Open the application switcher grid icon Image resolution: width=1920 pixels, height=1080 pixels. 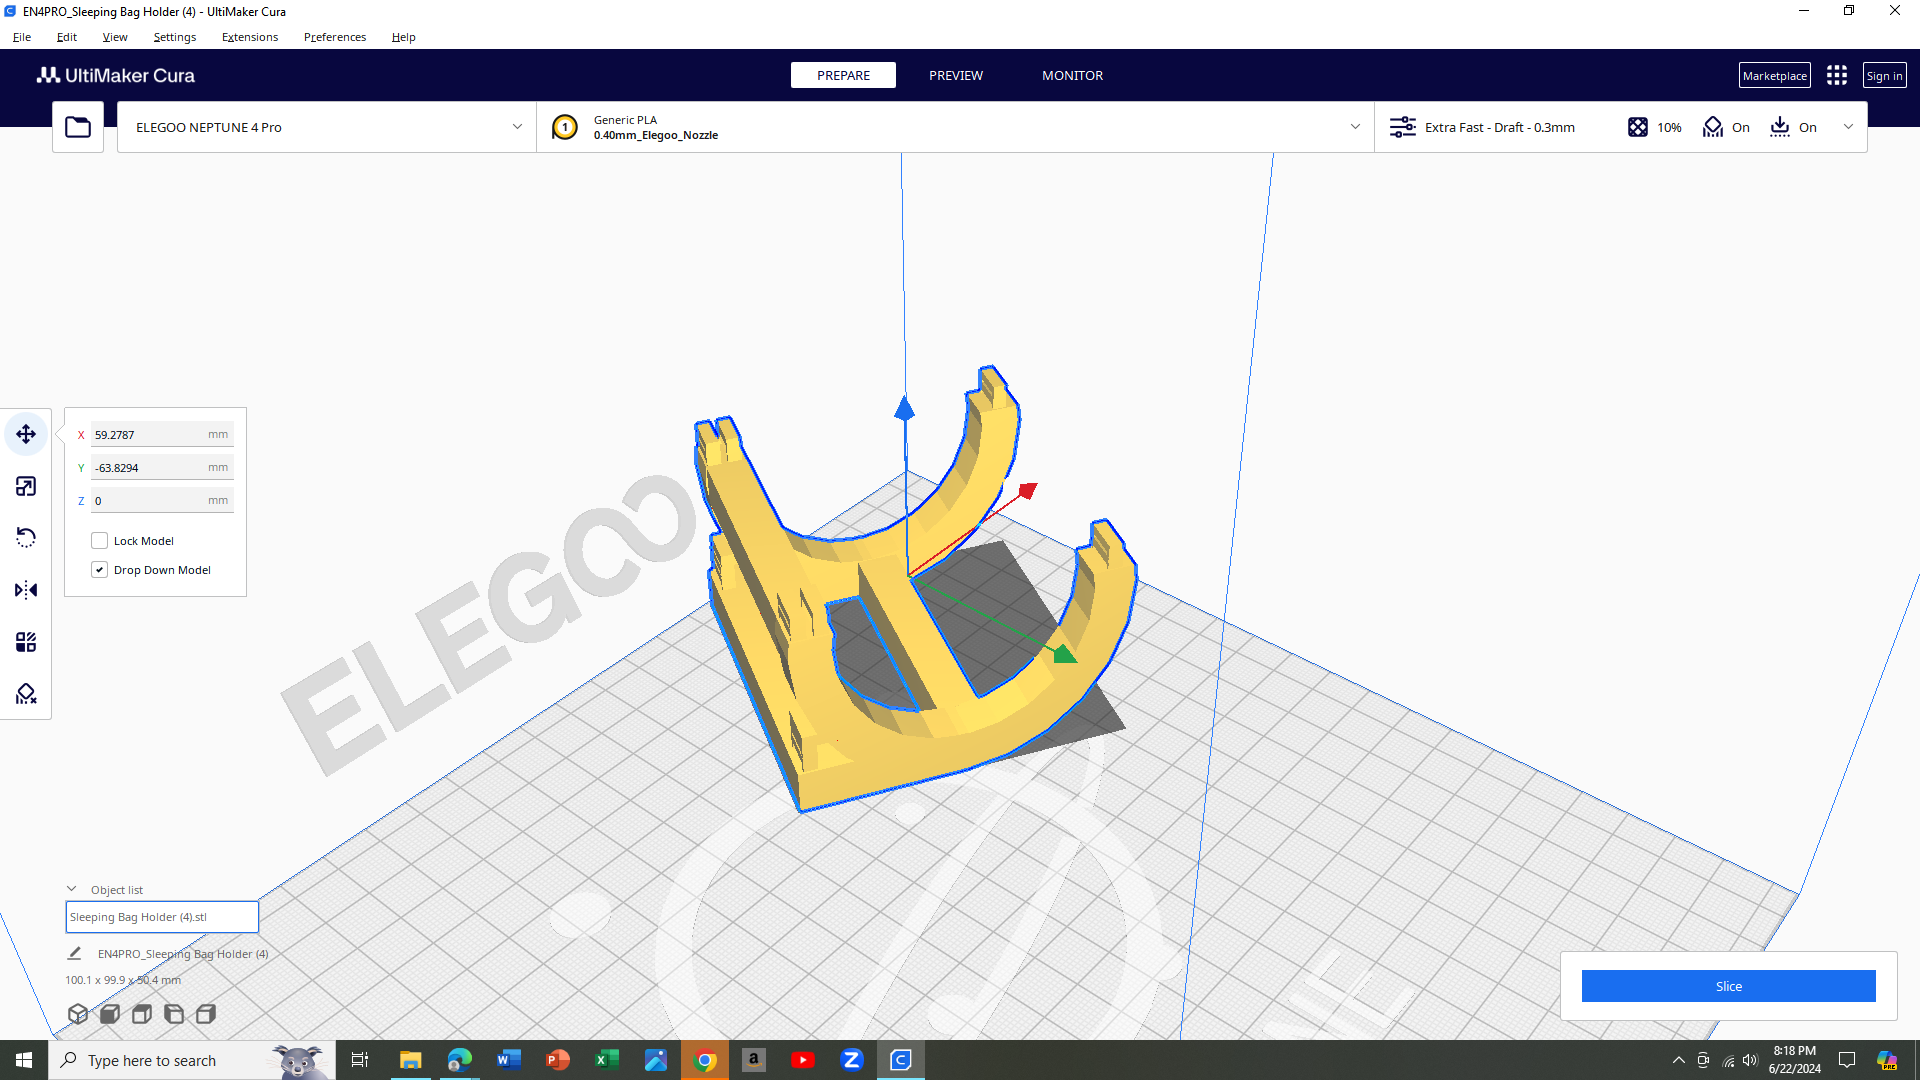[x=1837, y=75]
